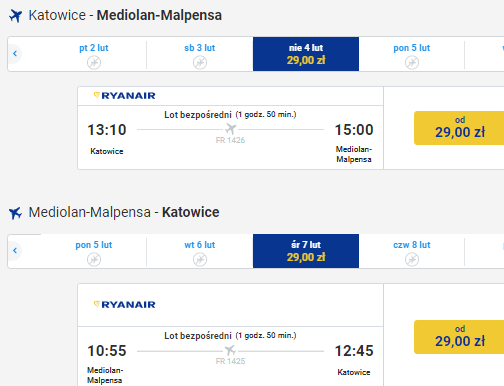Click the returning plane icon beside Mediolan-Malpensa heading
This screenshot has height=386, width=504.
(x=15, y=213)
